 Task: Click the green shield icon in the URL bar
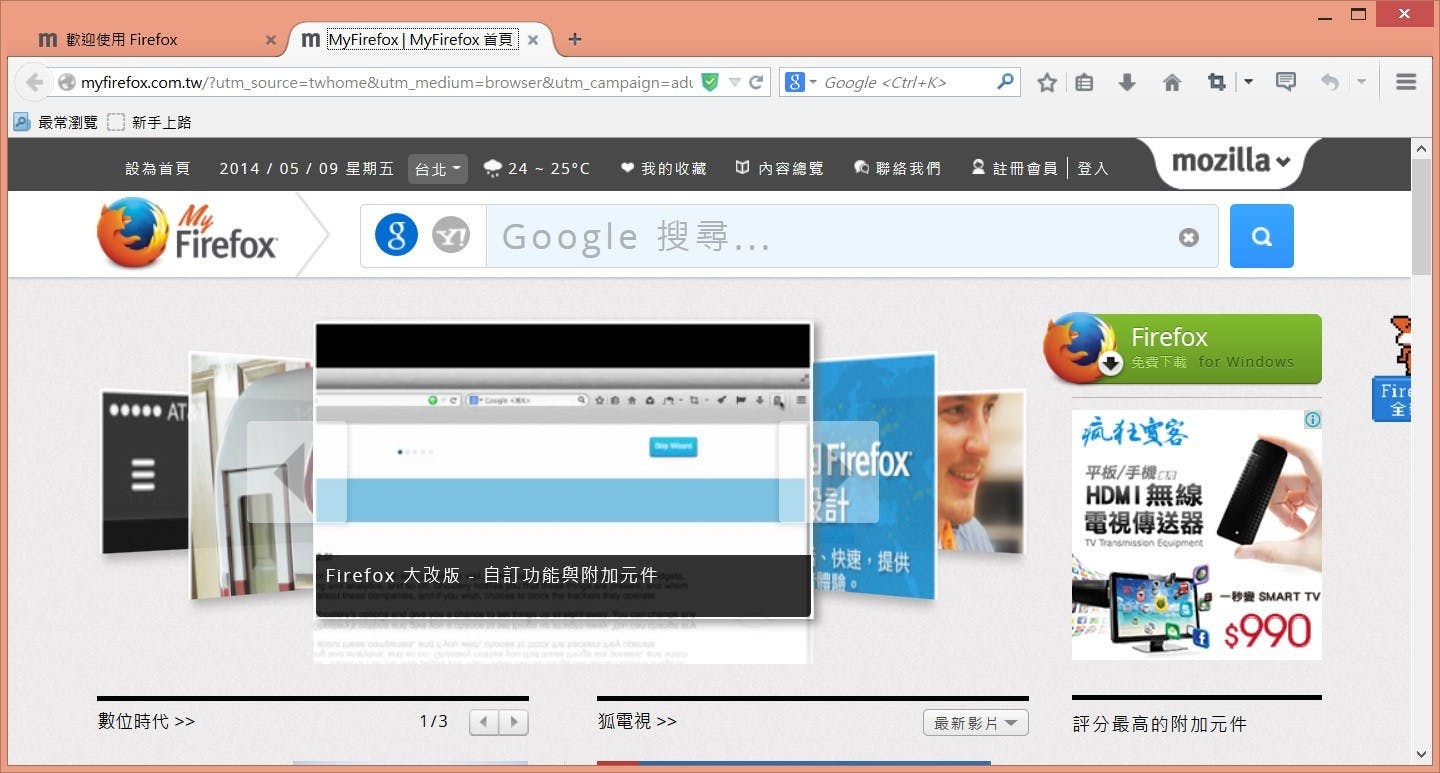[710, 82]
